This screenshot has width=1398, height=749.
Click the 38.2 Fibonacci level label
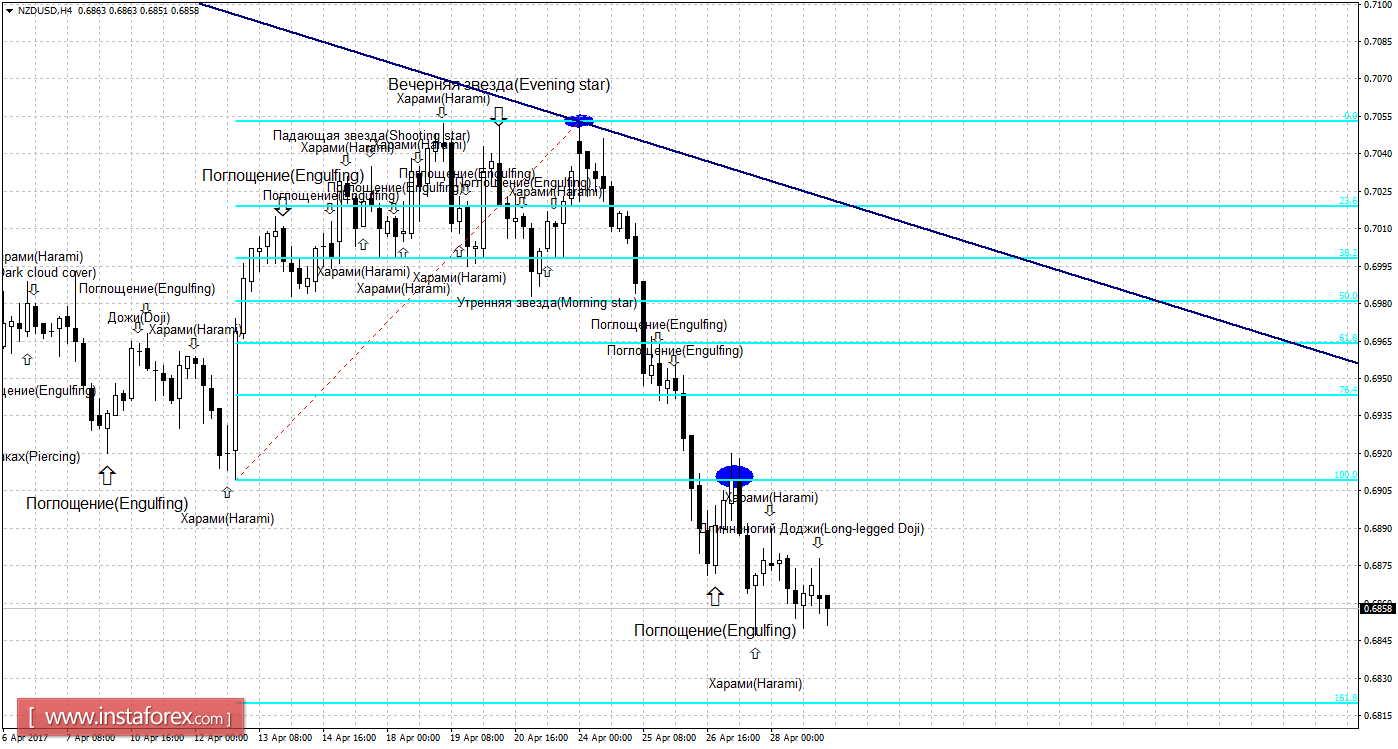pyautogui.click(x=1349, y=253)
